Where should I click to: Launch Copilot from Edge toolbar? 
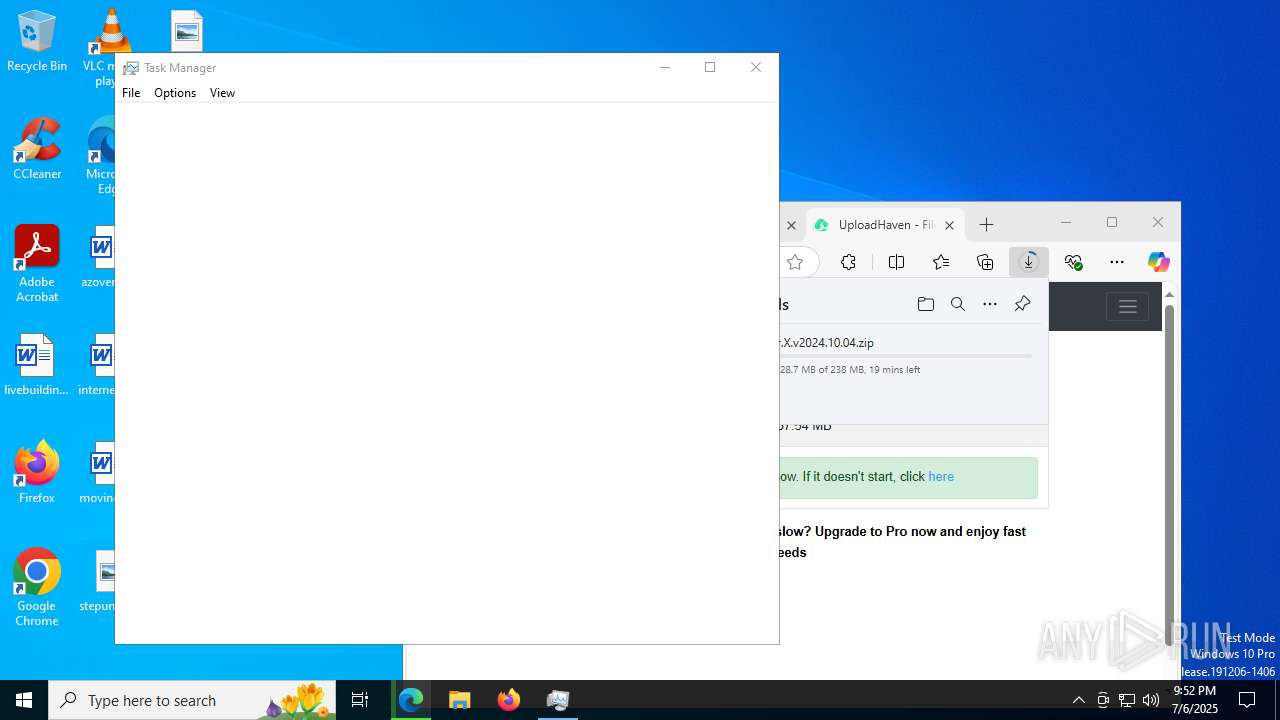(1159, 262)
